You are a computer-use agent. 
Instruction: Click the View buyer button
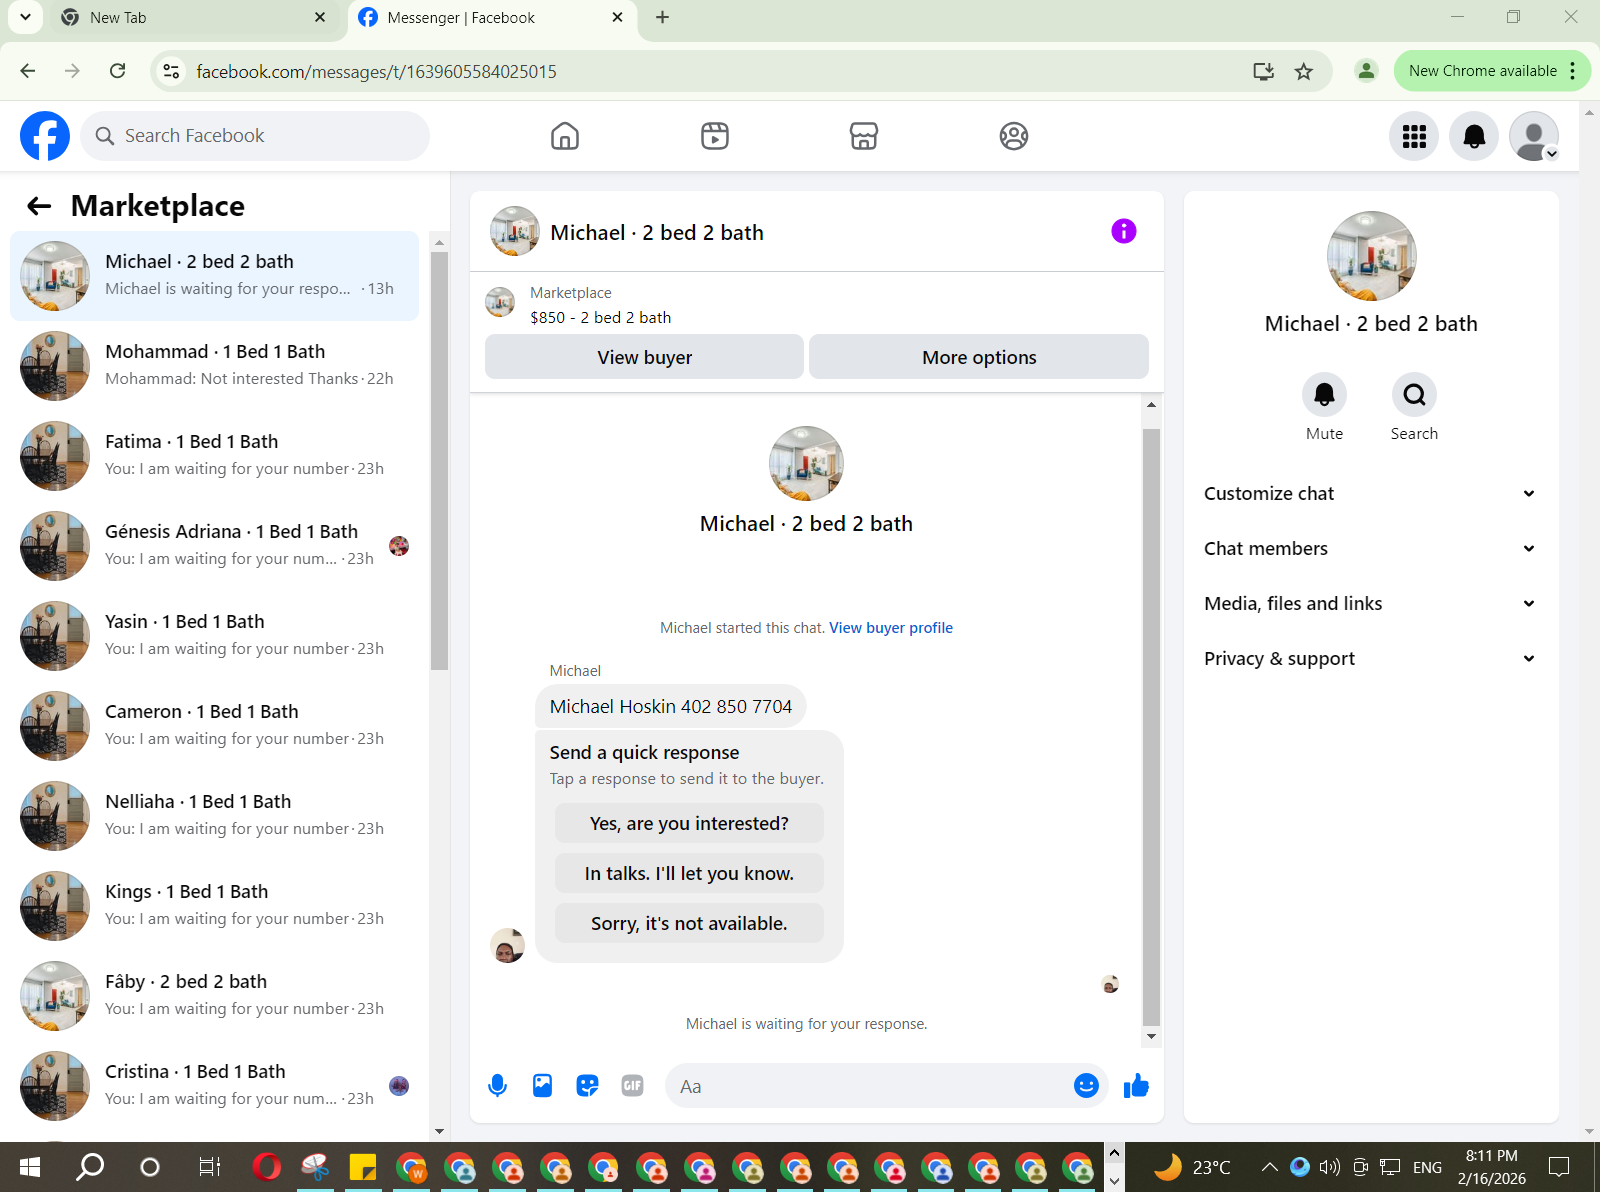tap(644, 357)
